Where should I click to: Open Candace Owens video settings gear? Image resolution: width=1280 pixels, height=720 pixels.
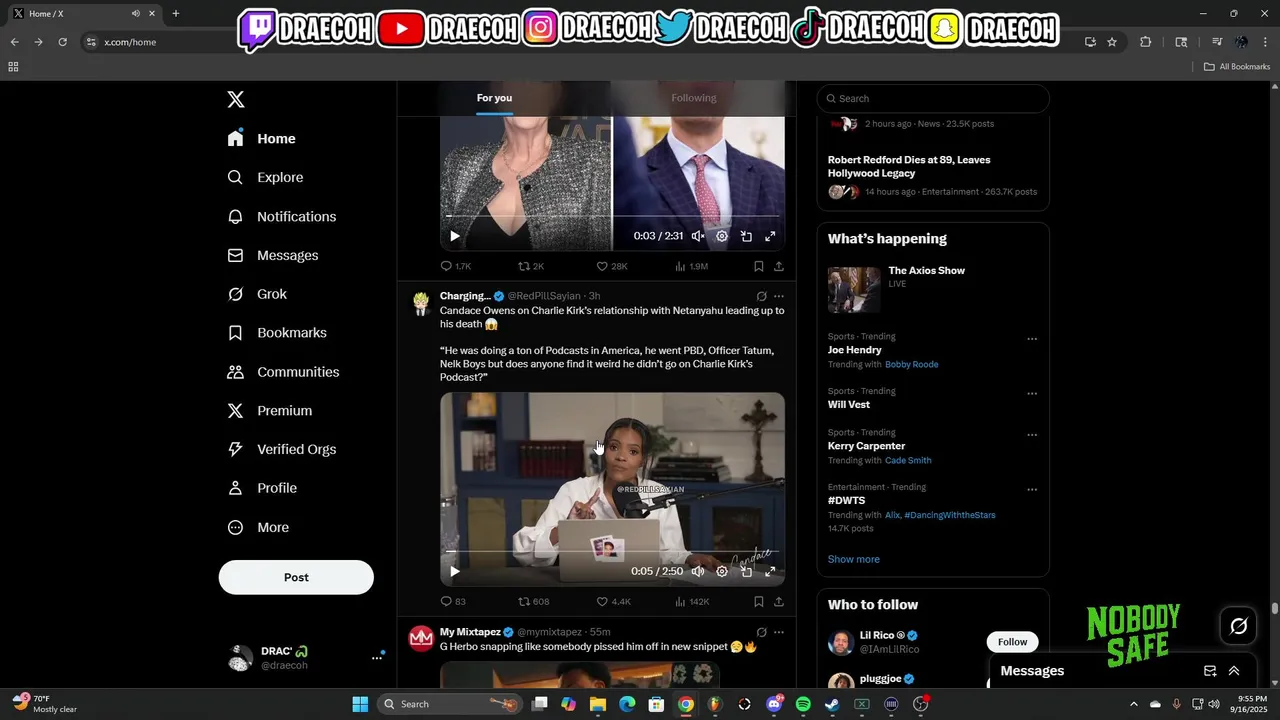coord(722,571)
